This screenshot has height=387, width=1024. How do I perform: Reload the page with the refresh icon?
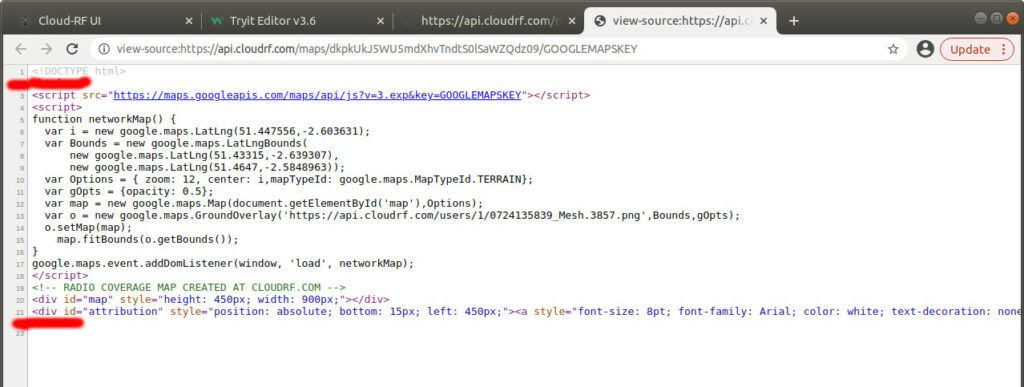tap(72, 49)
